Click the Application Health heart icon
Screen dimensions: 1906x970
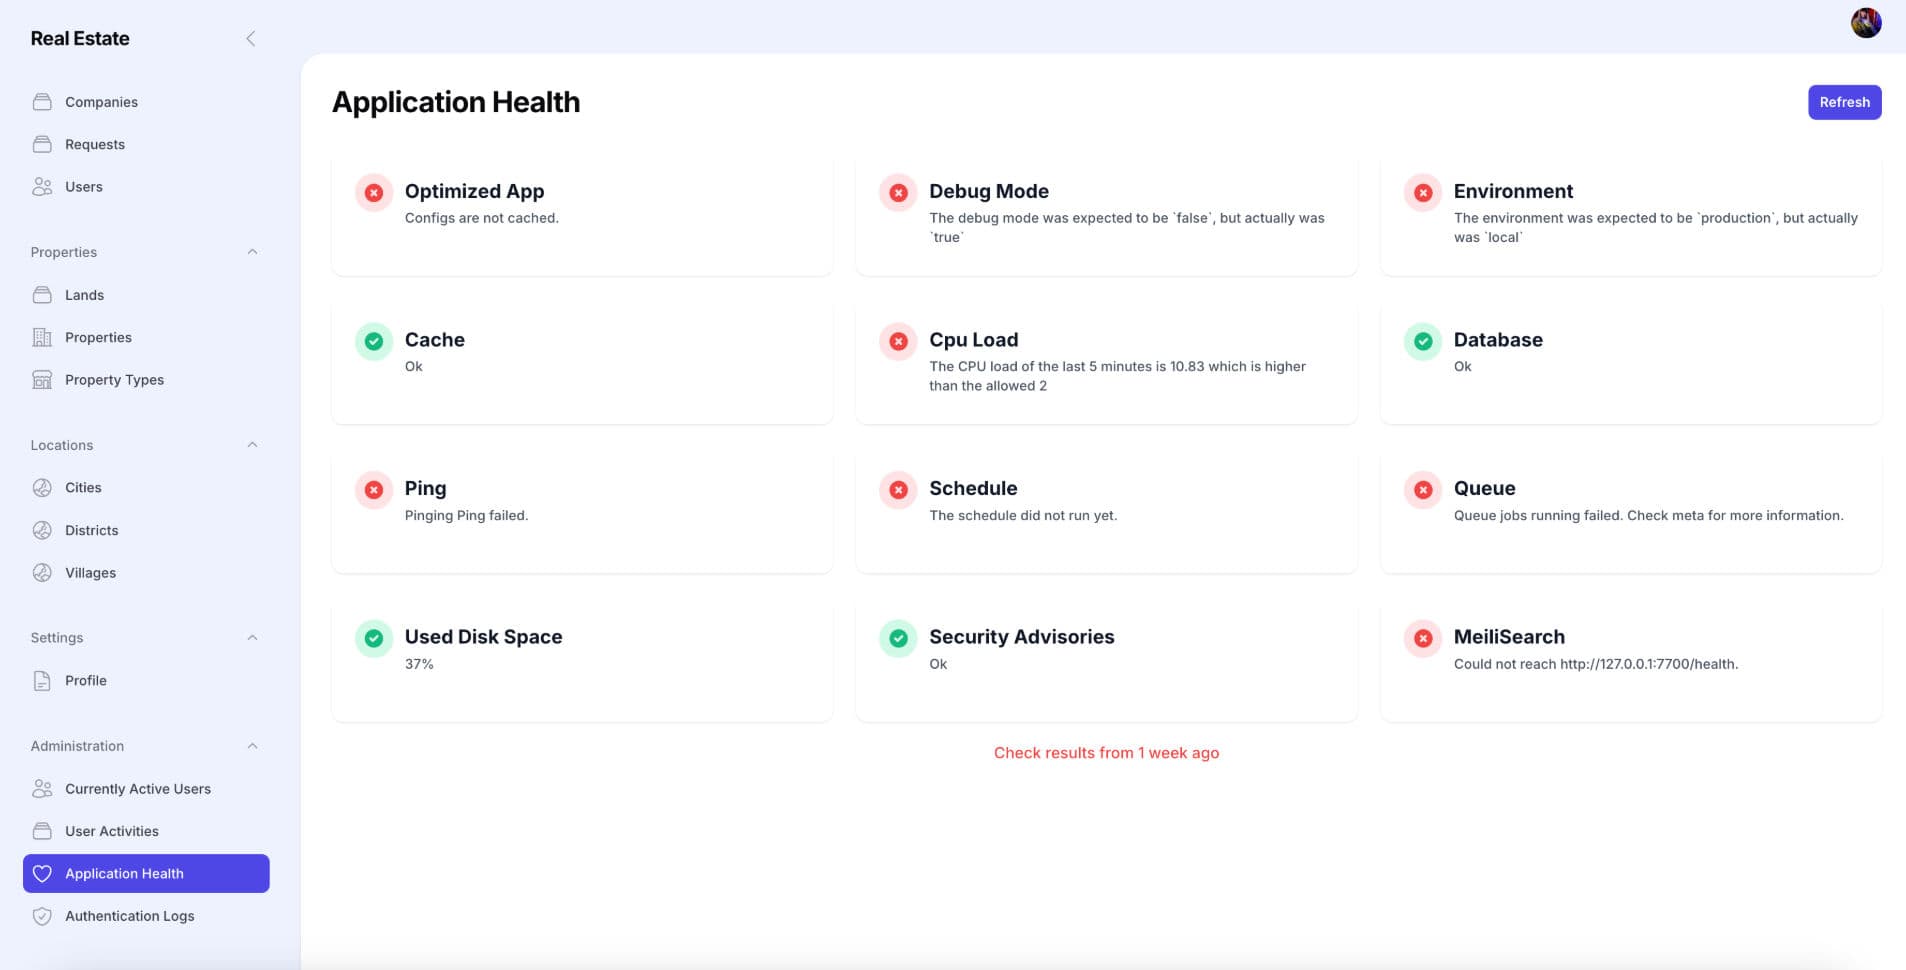point(42,874)
